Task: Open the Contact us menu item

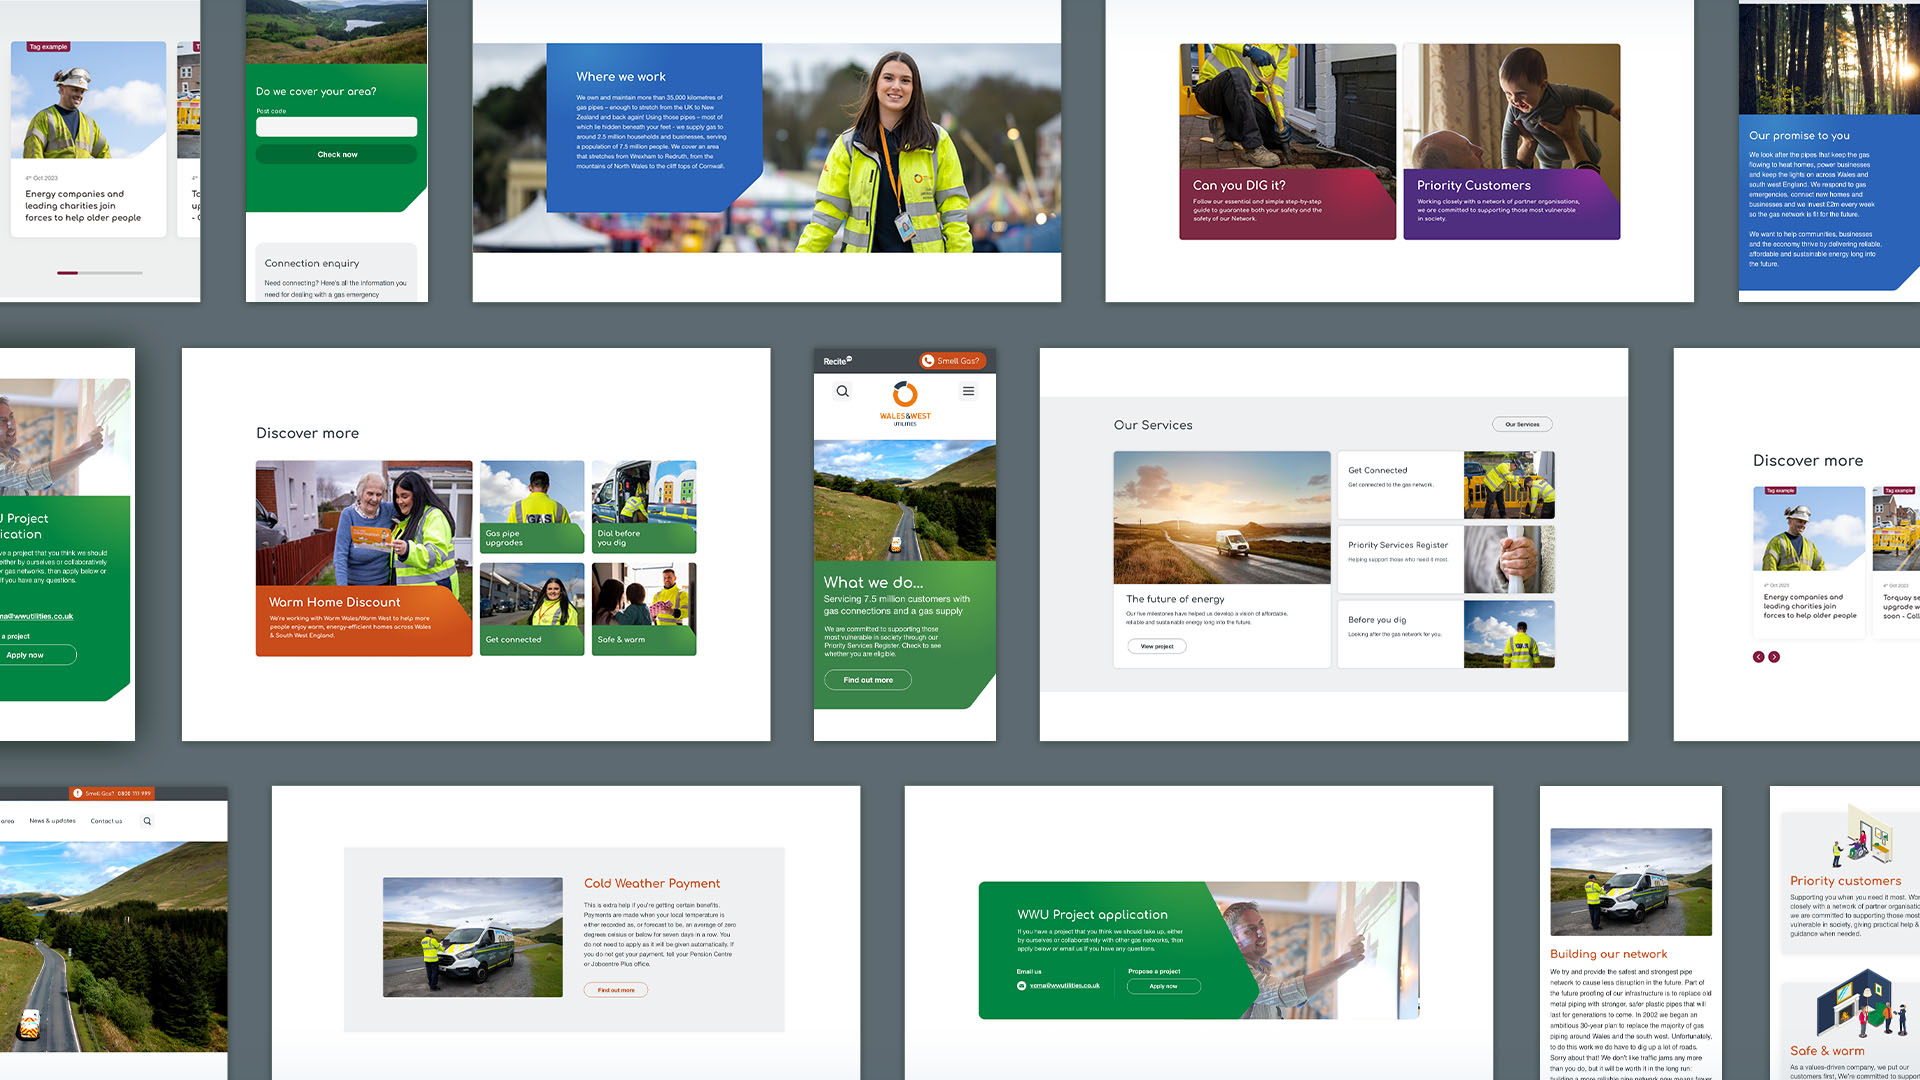Action: click(x=106, y=821)
